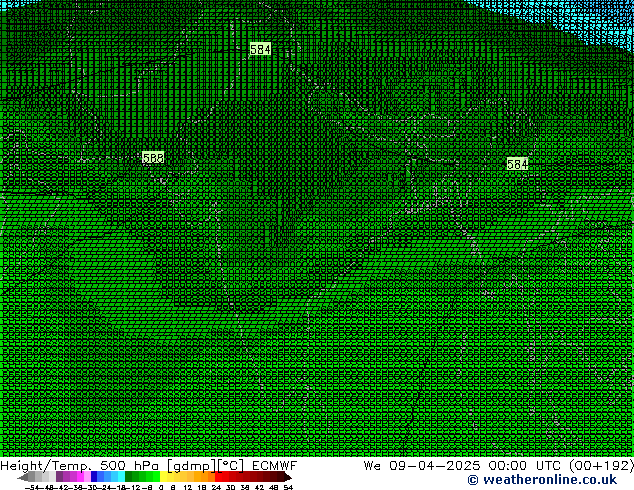Pick the magenta segment of the color scale
The image size is (634, 490).
click(76, 477)
